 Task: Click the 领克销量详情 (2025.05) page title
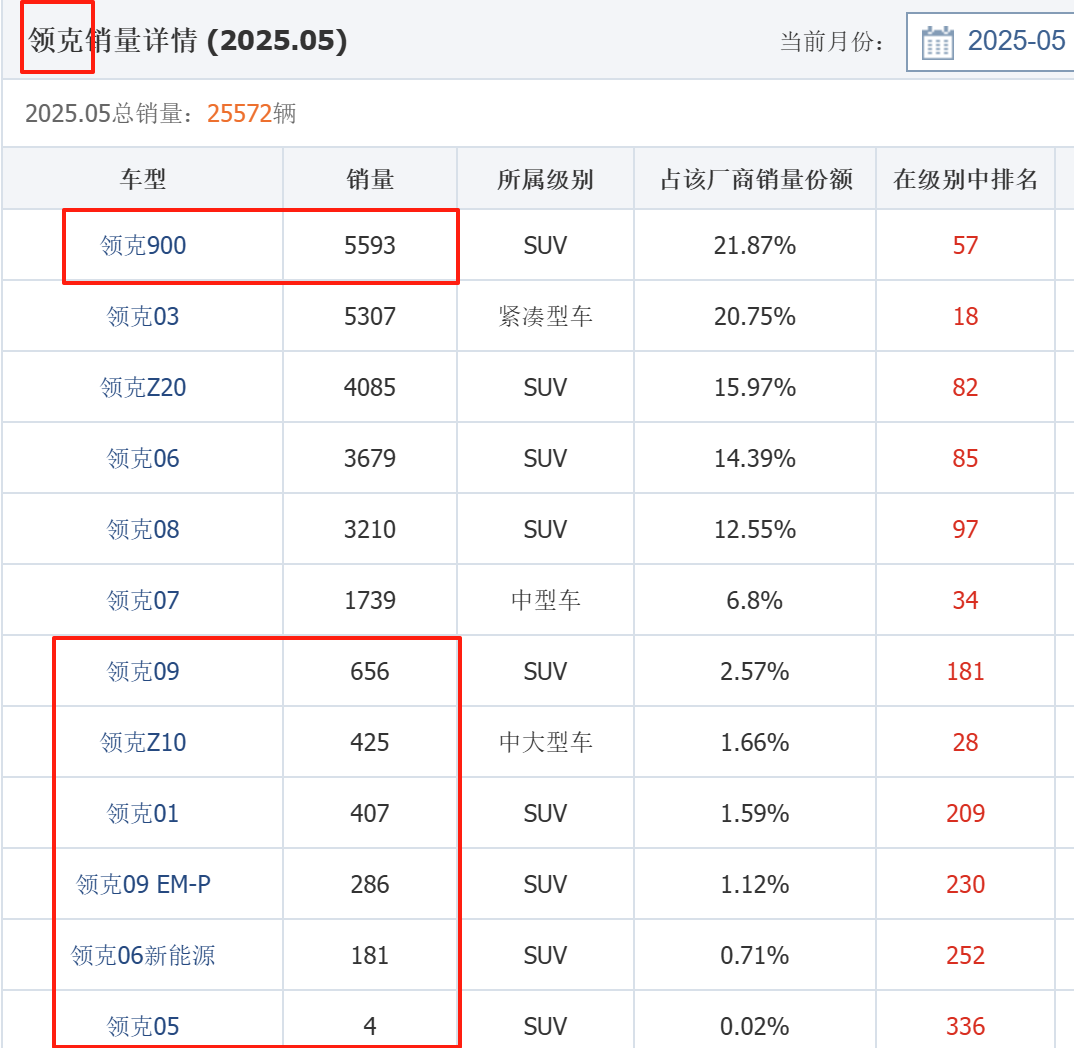coord(188,40)
